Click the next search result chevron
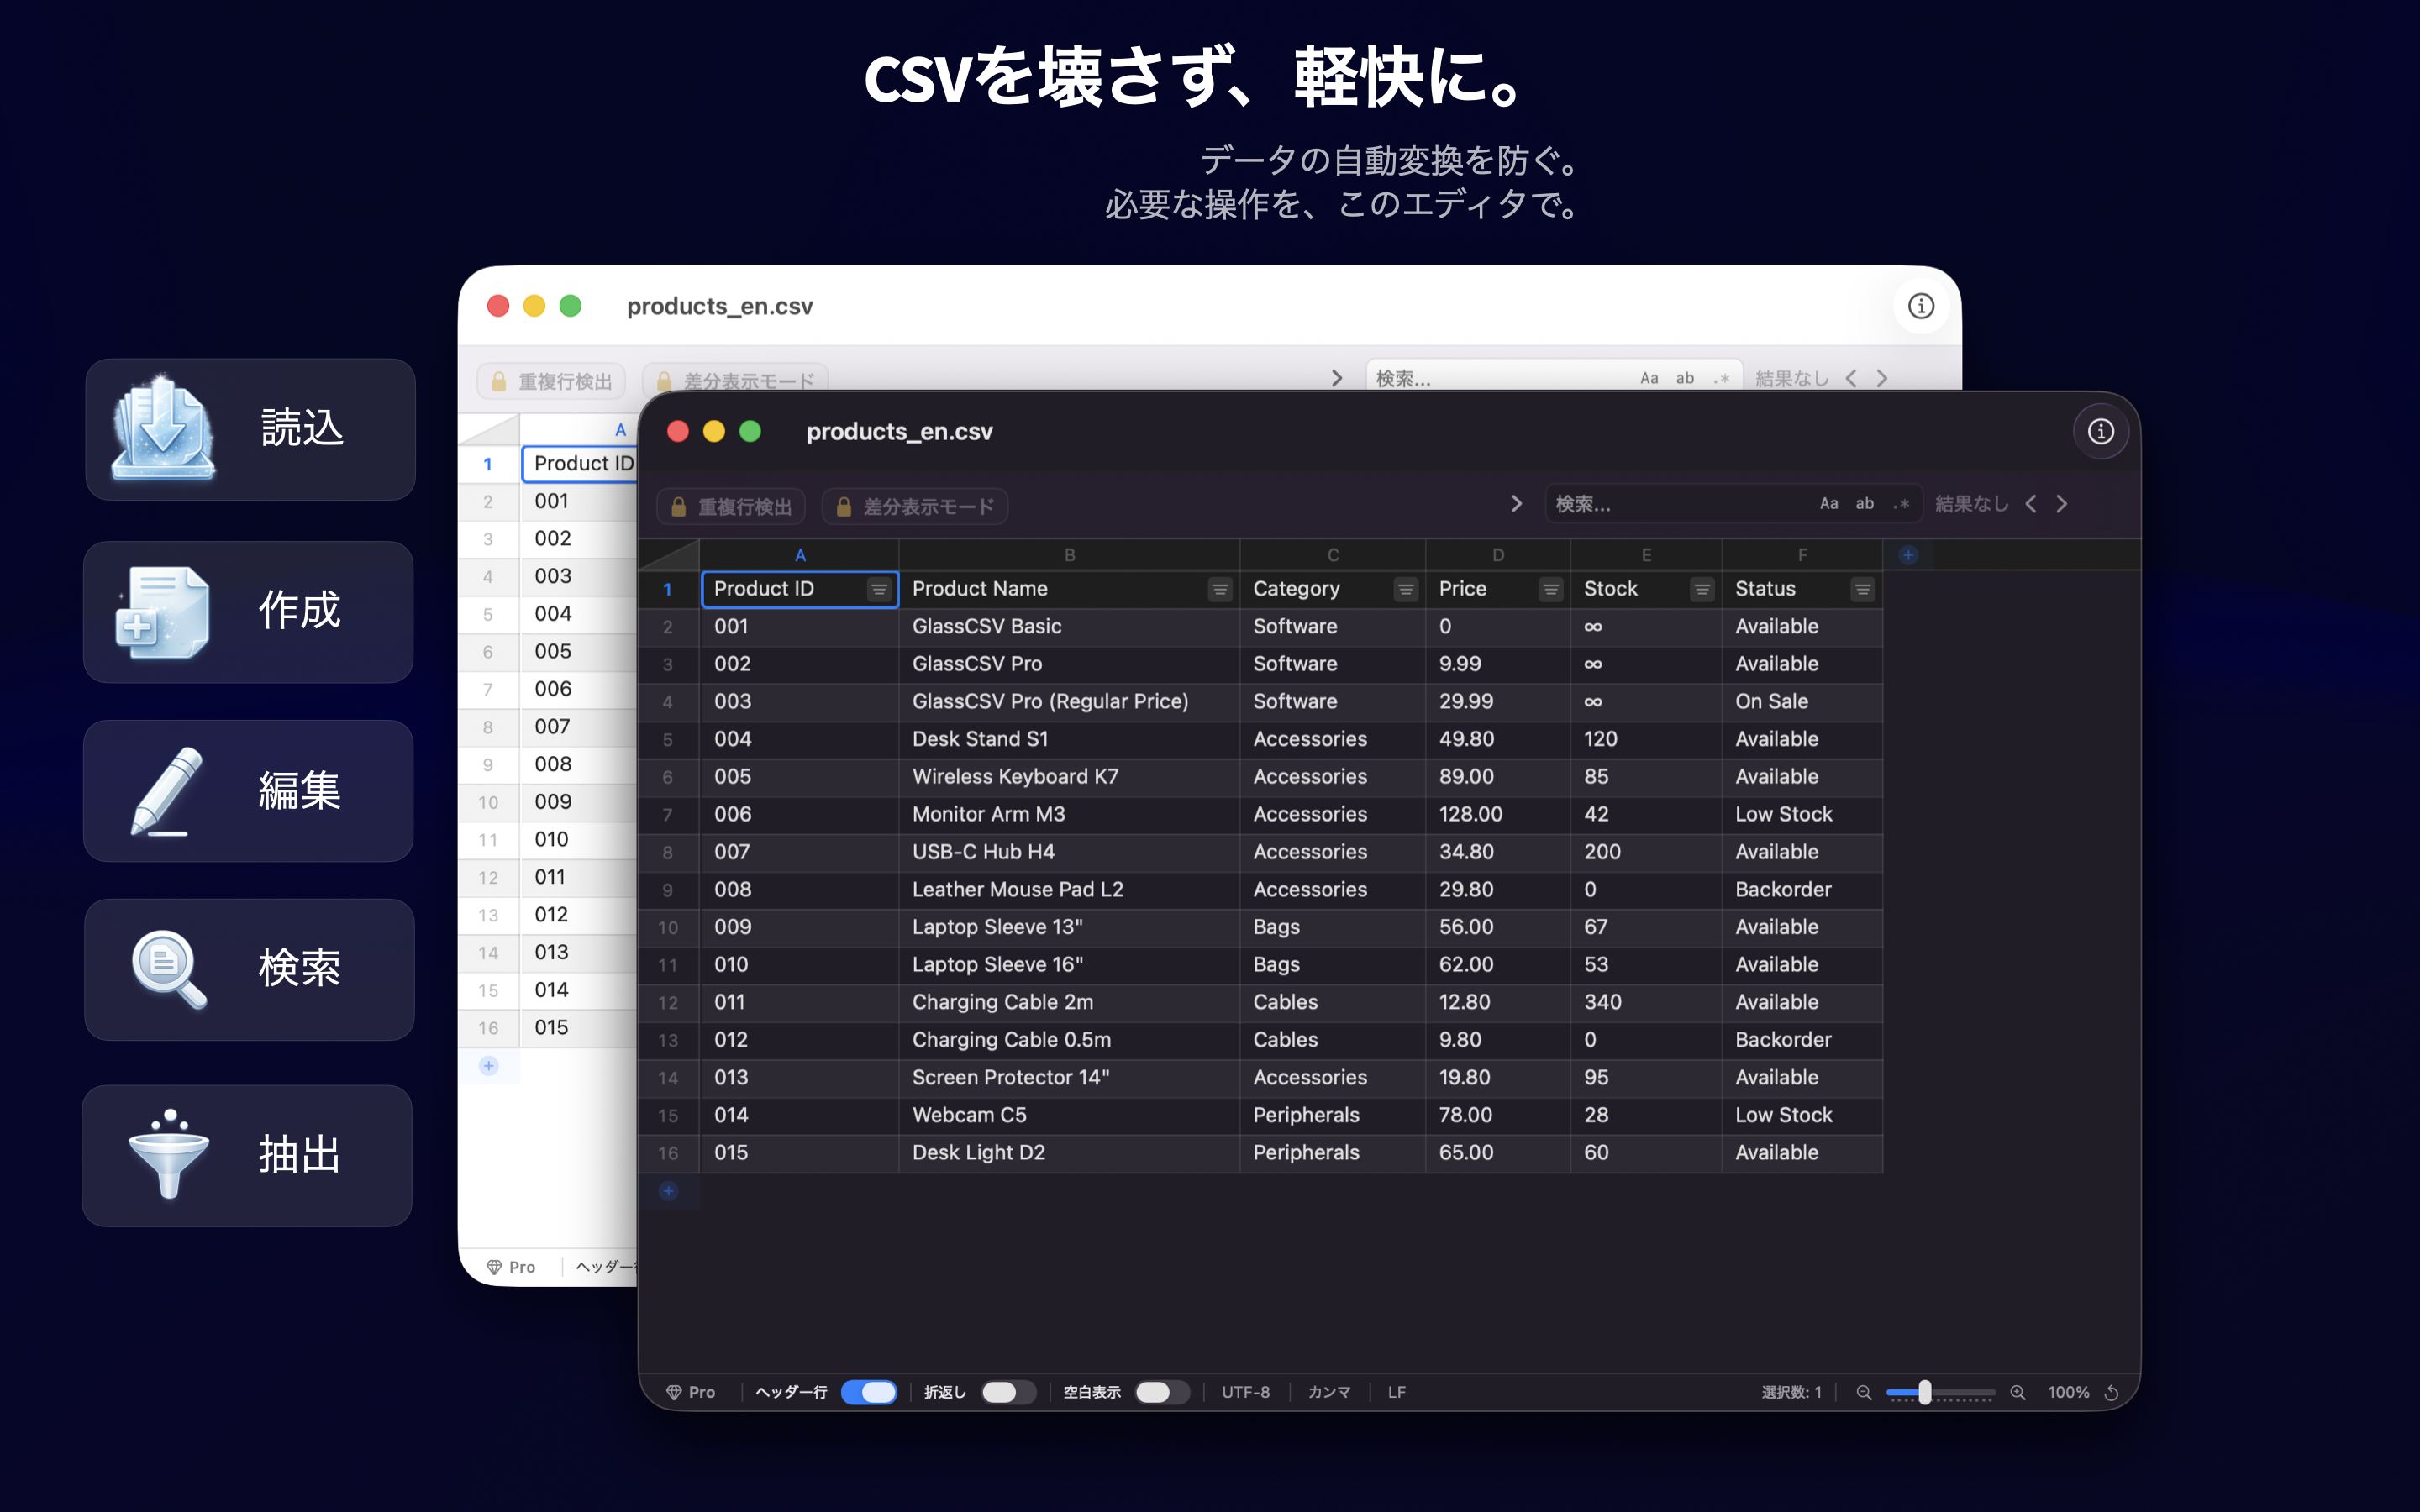The image size is (2420, 1512). pos(2062,503)
